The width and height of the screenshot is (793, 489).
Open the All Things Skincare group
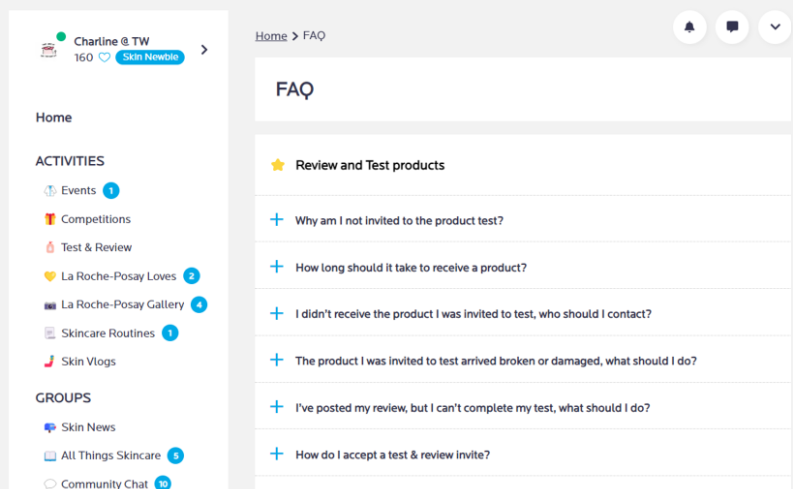[x=110, y=455]
